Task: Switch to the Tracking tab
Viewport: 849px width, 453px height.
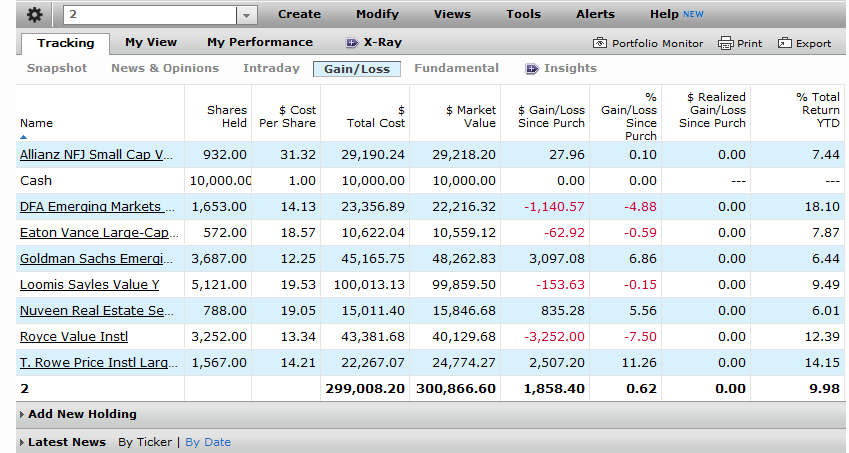Action: 66,43
